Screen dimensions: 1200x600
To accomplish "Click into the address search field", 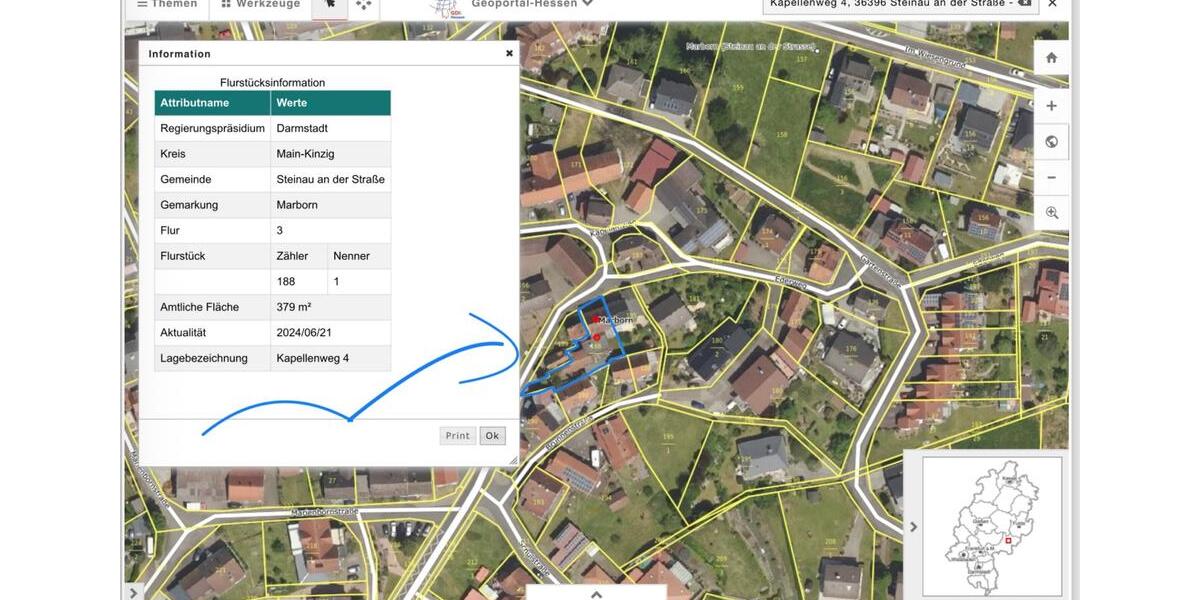I will (900, 4).
